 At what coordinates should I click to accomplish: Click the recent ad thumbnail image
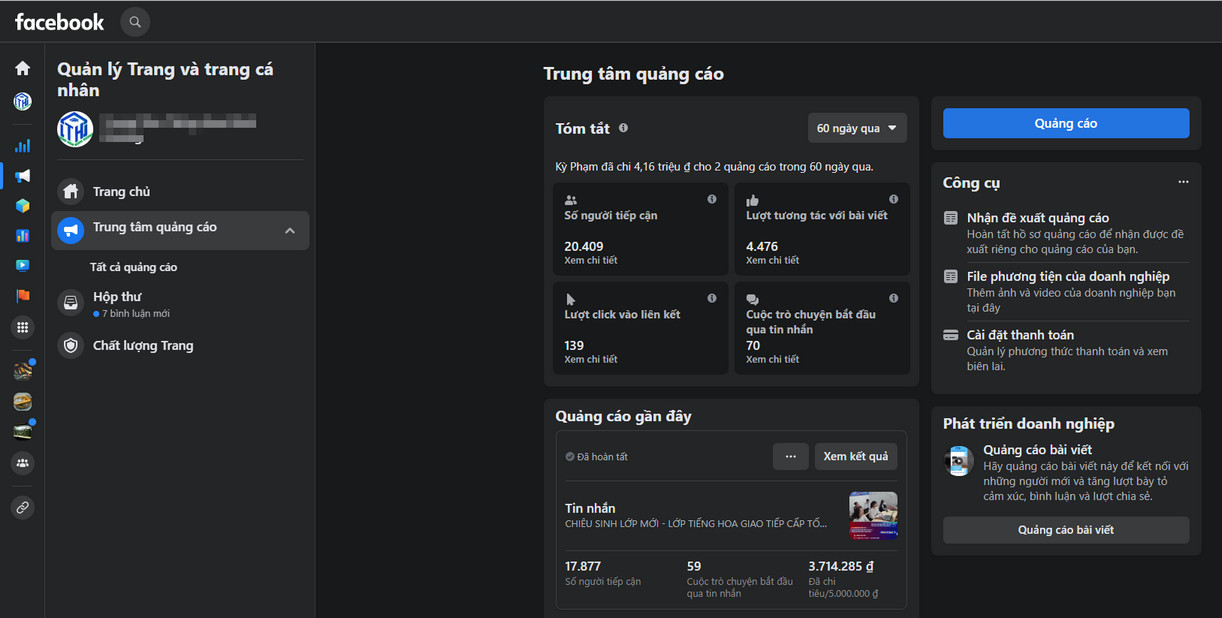(873, 515)
